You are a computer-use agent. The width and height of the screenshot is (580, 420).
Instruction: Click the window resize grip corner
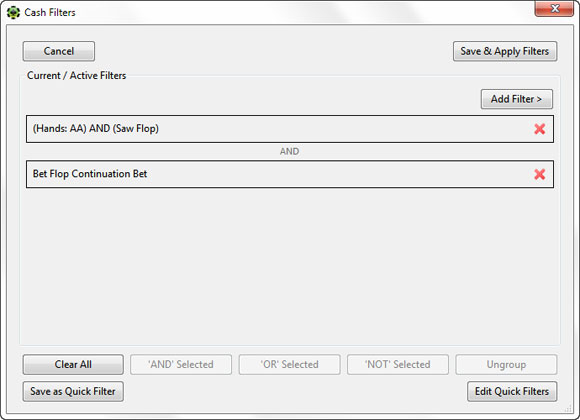(x=569, y=409)
